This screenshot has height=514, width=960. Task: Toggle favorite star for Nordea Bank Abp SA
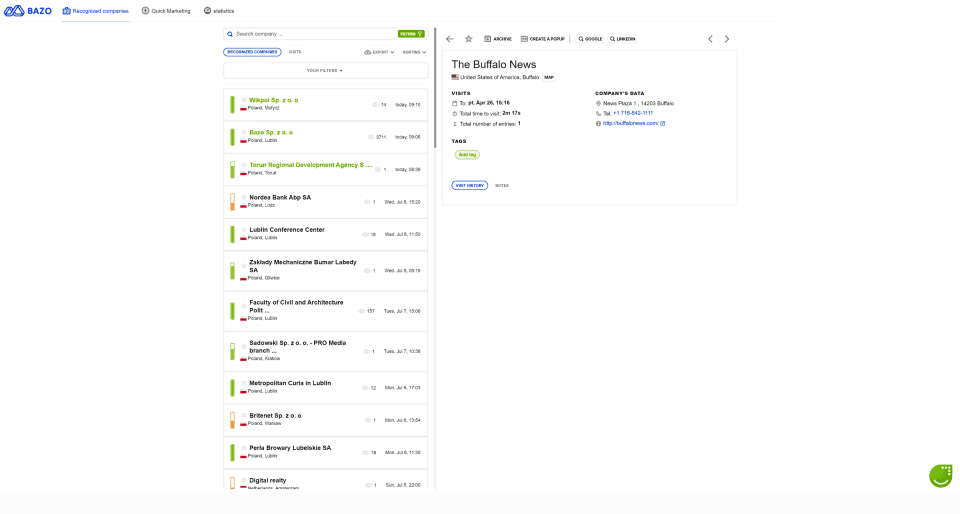click(x=243, y=197)
